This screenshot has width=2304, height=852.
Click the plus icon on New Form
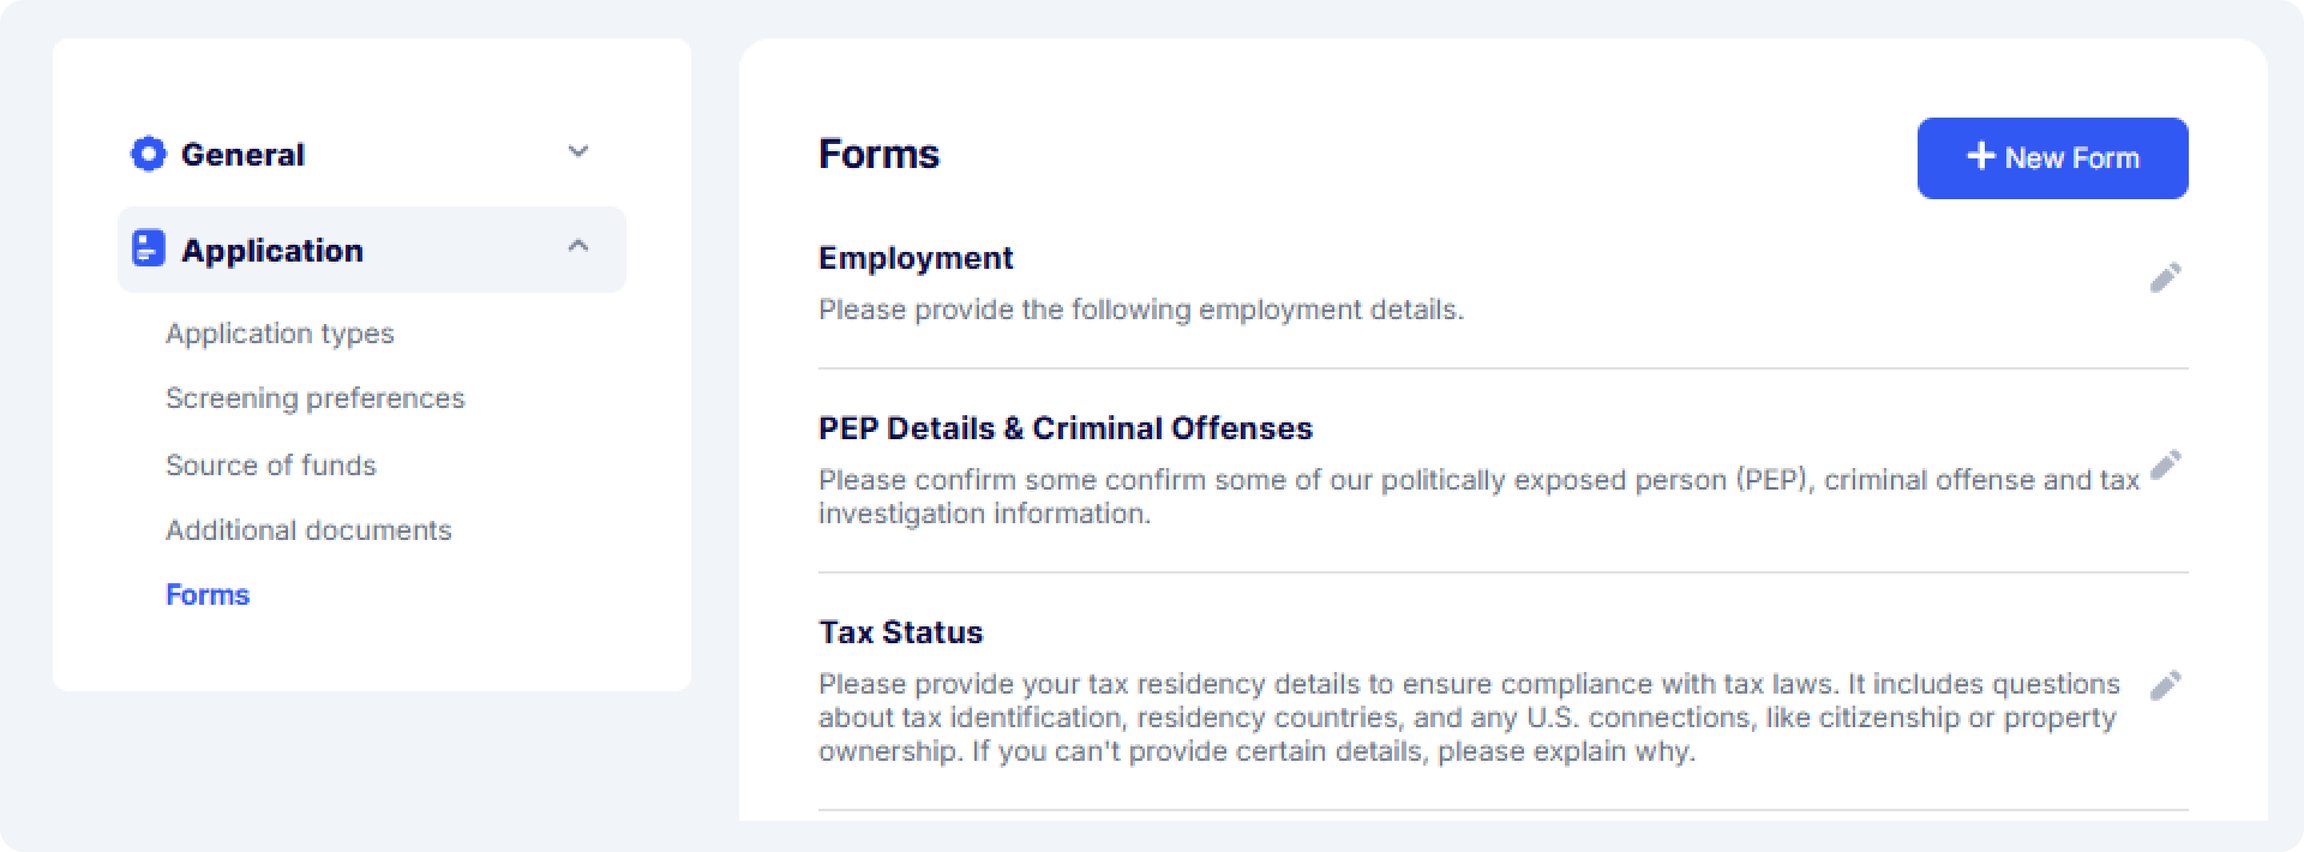(1981, 156)
